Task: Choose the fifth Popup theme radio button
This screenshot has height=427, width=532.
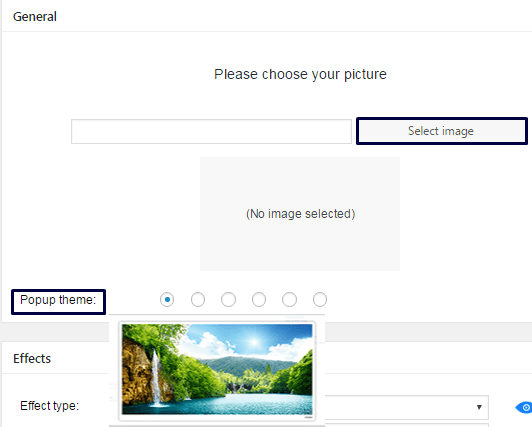Action: [289, 299]
